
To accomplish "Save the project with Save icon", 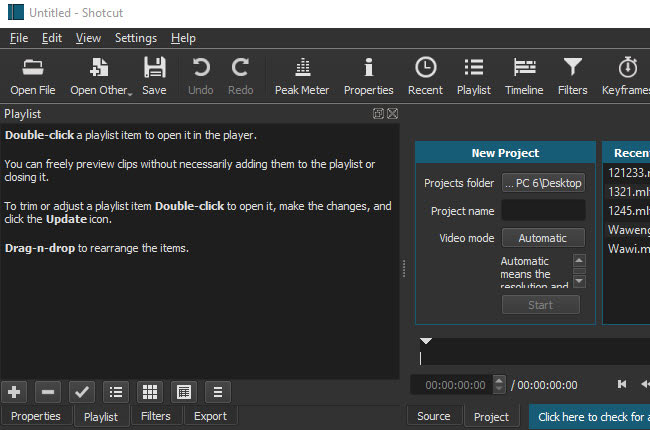I will tap(154, 77).
